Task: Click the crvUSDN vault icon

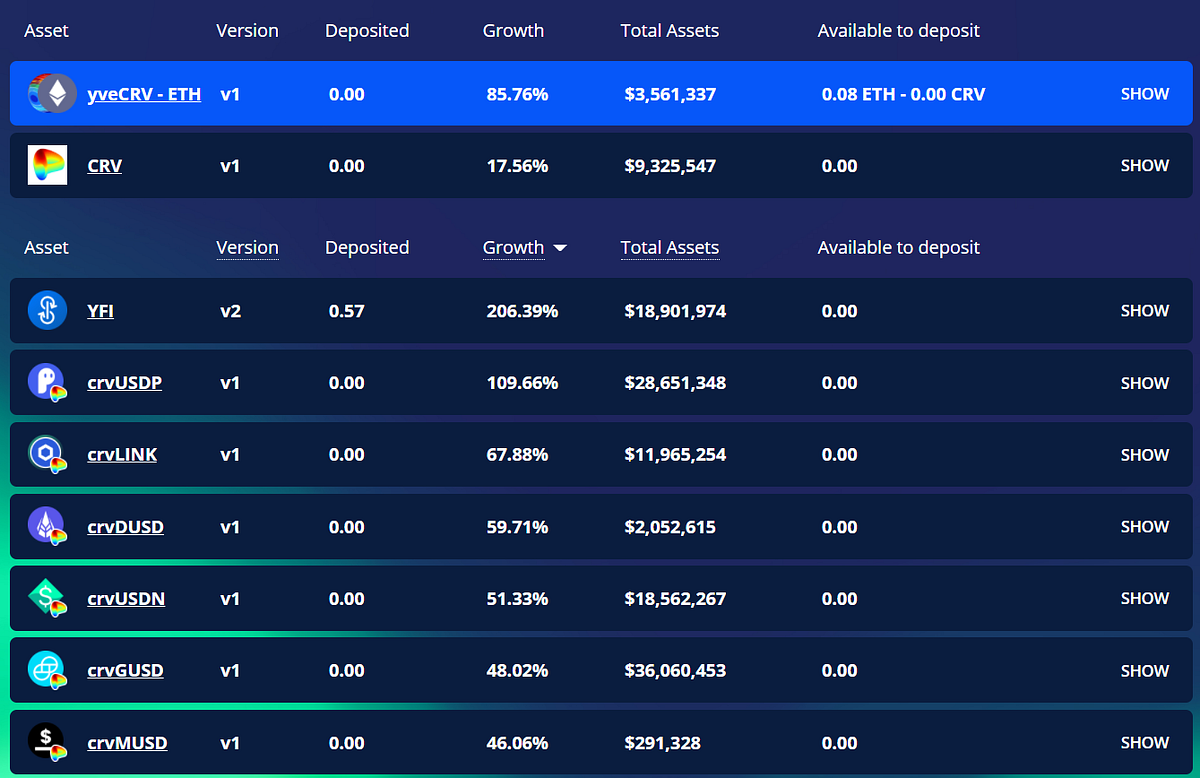Action: coord(47,599)
